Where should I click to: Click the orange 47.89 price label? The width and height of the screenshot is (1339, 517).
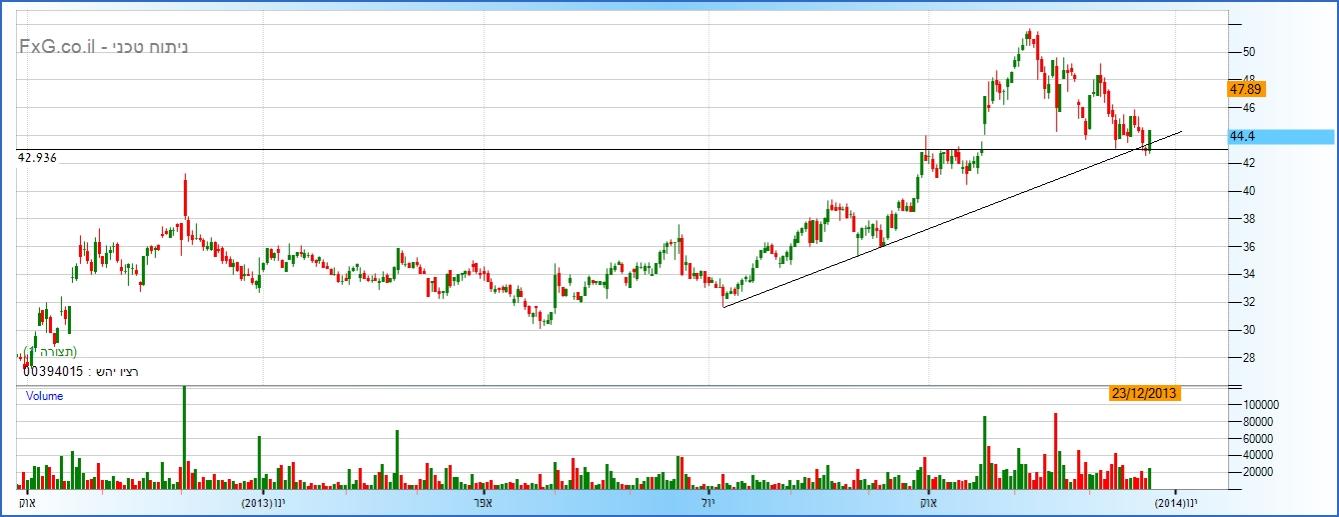[1246, 89]
